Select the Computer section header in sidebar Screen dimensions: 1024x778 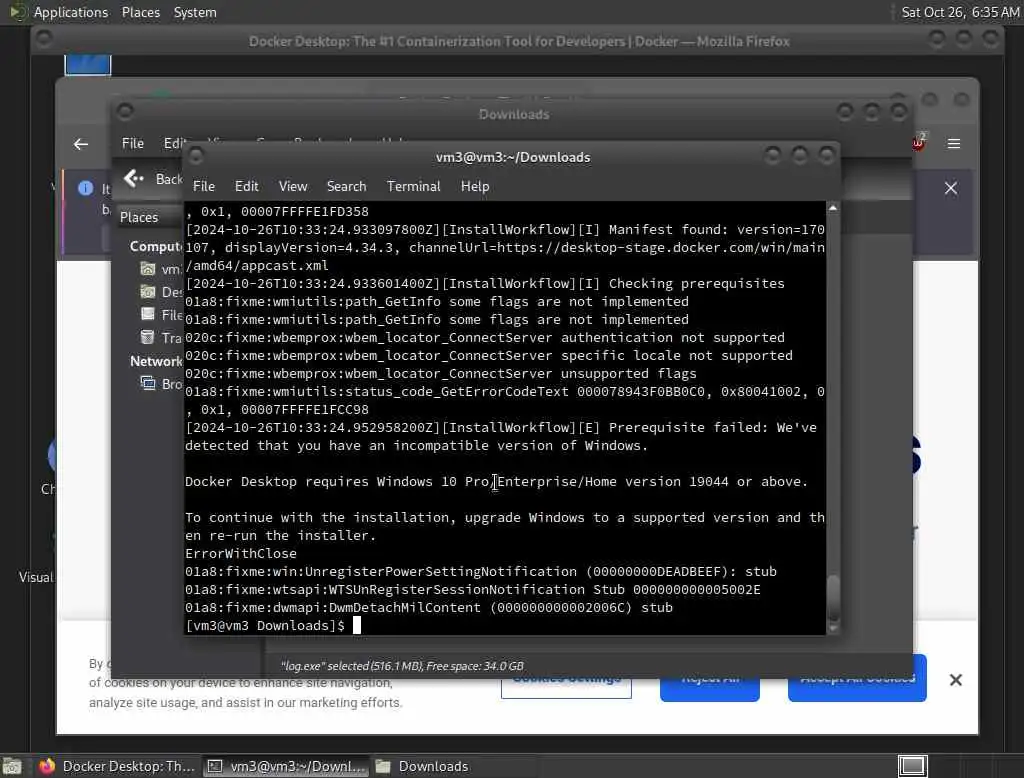155,246
